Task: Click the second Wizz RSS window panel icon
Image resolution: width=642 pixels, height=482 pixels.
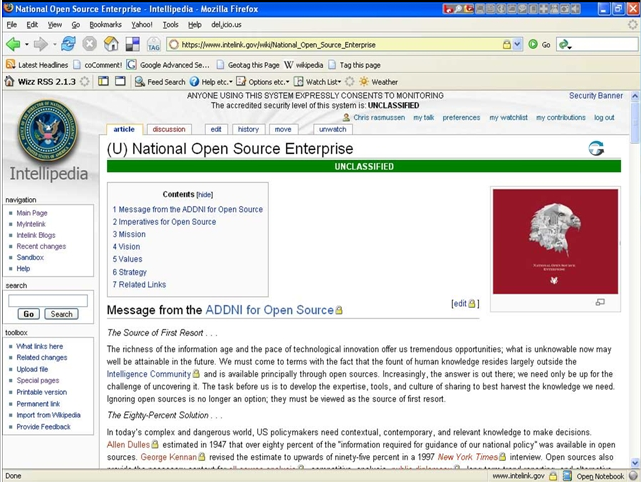Action: 120,81
